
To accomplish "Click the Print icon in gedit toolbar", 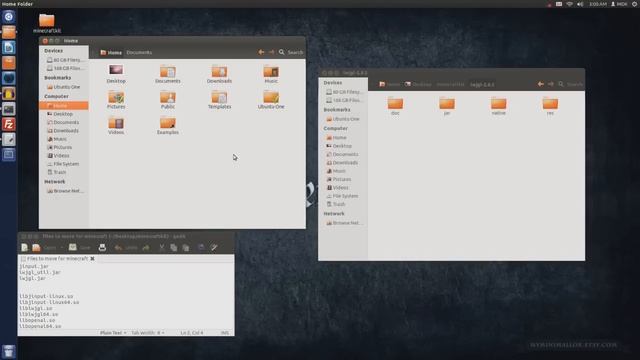I will [x=102, y=247].
